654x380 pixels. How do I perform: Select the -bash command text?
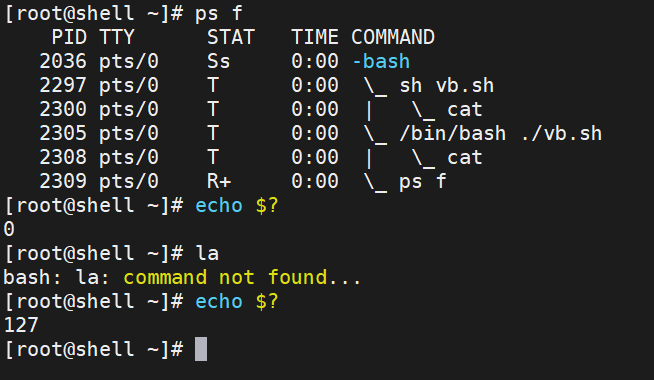381,61
